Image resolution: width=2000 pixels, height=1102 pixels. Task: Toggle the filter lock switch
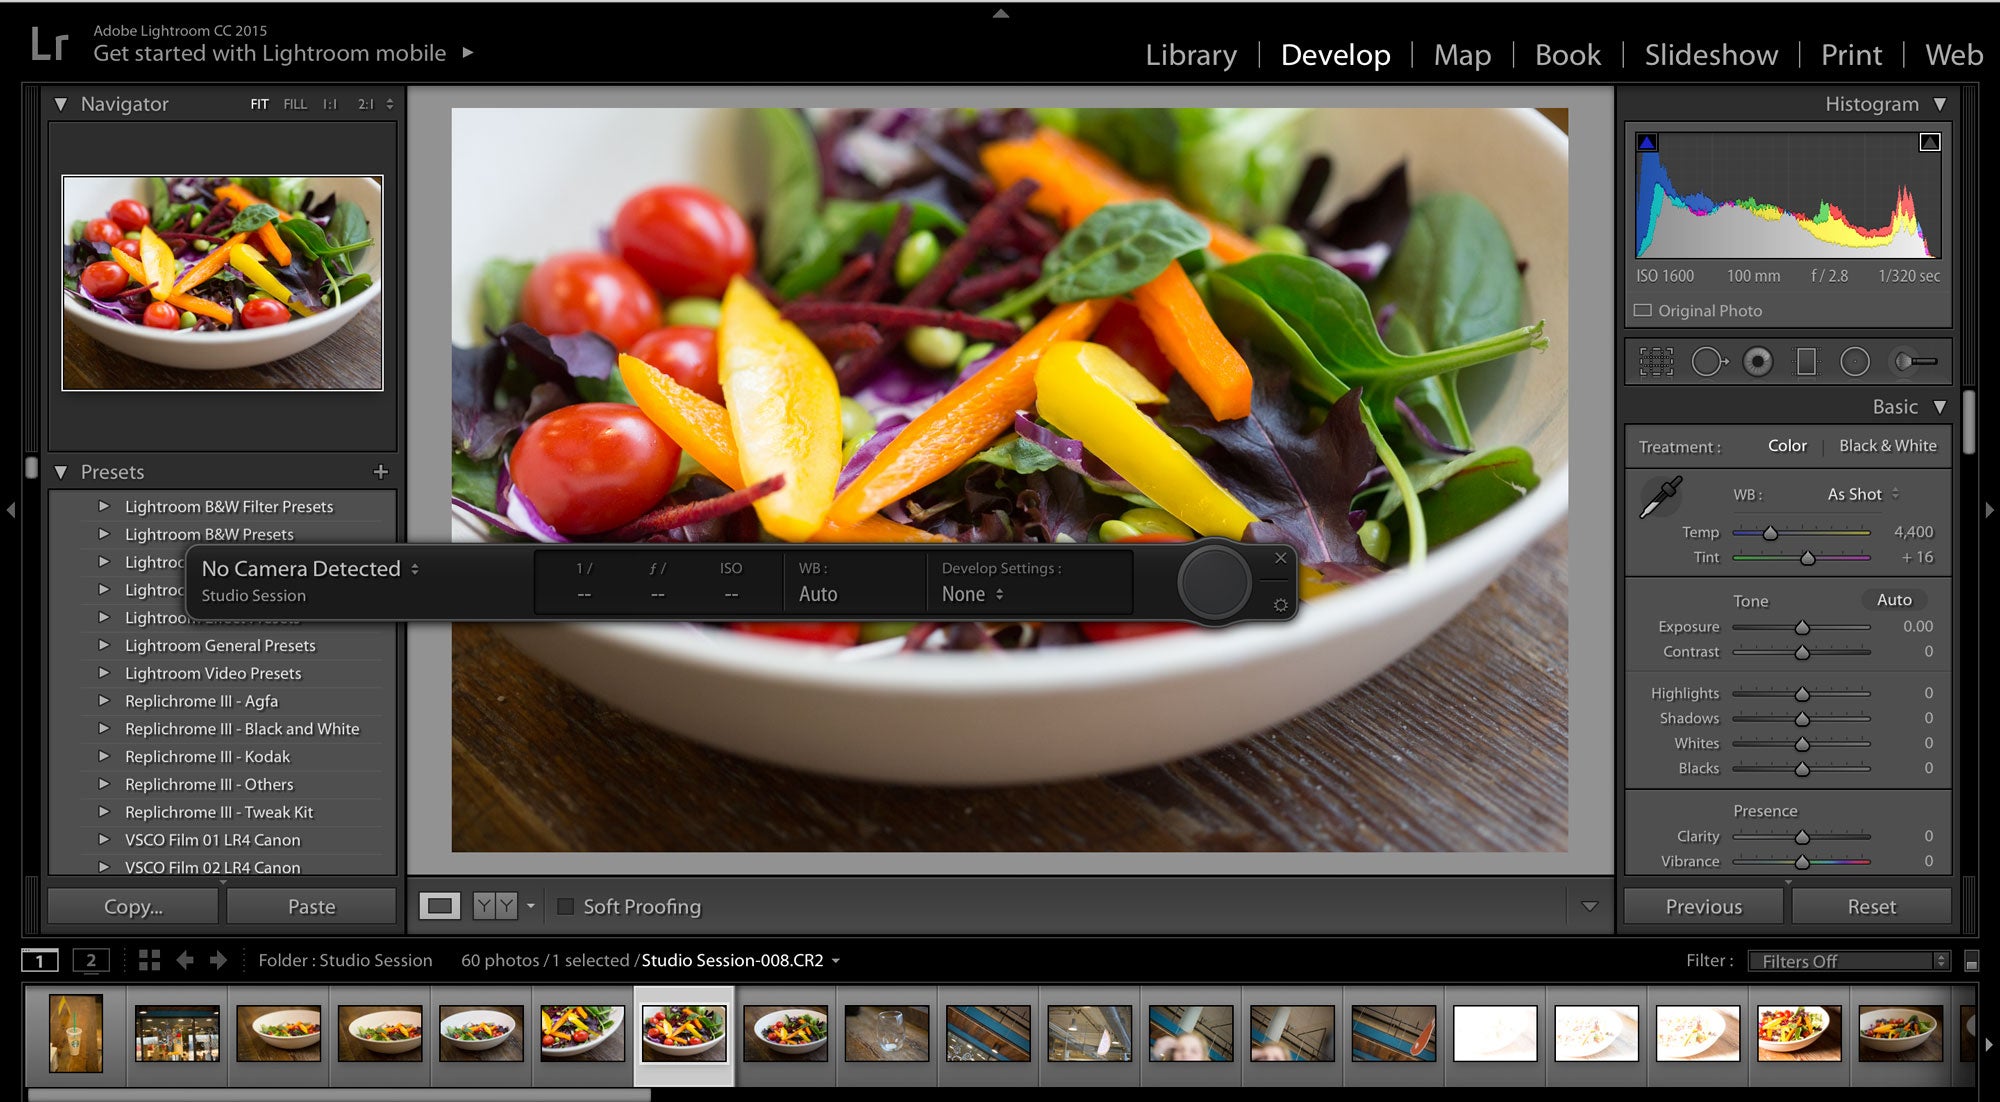[x=1971, y=961]
